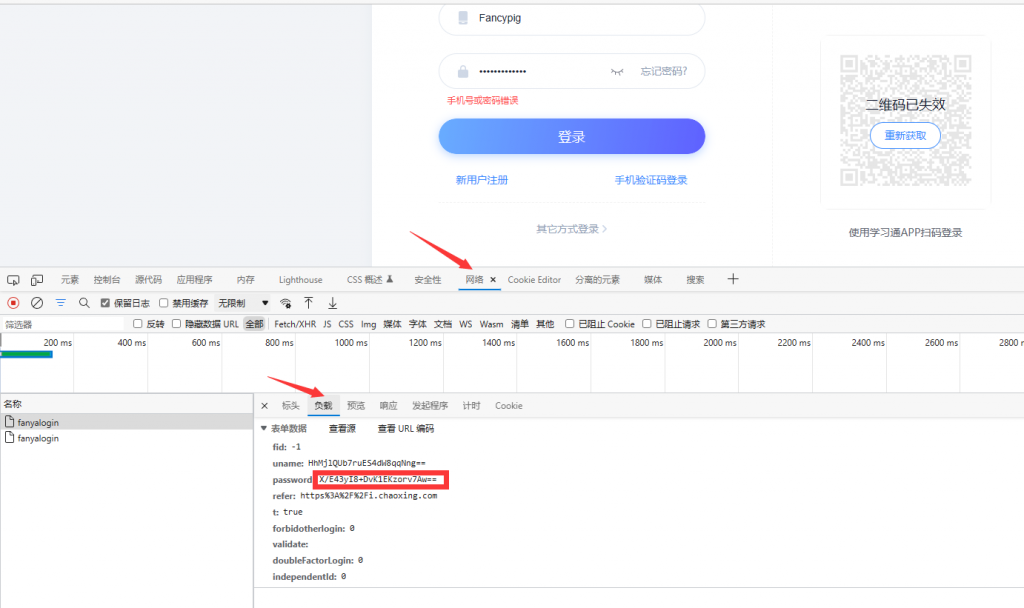Select 预览 Preview tab
The width and height of the screenshot is (1024, 608).
click(x=356, y=406)
